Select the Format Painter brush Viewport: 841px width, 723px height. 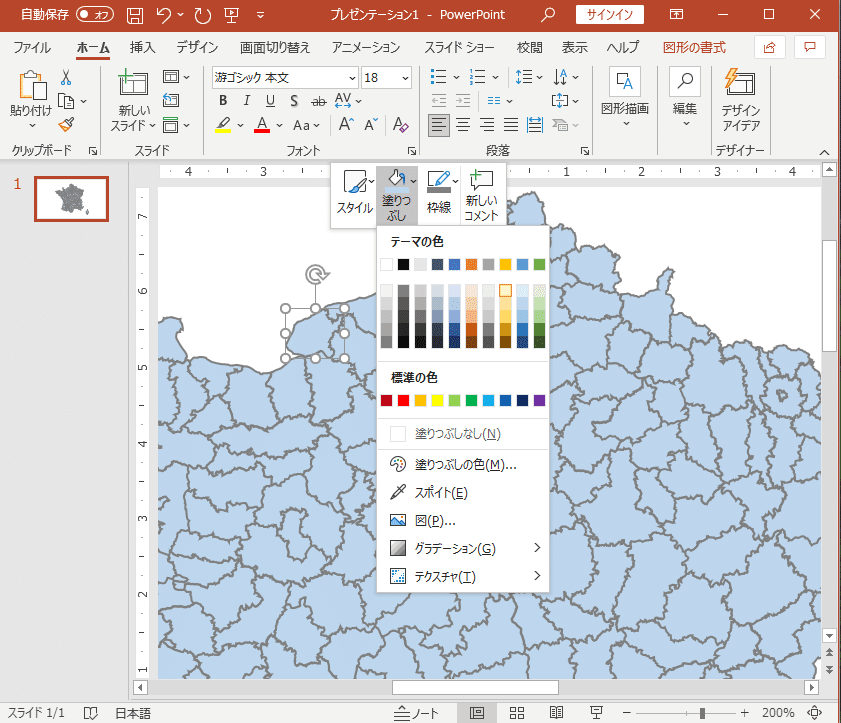click(66, 124)
